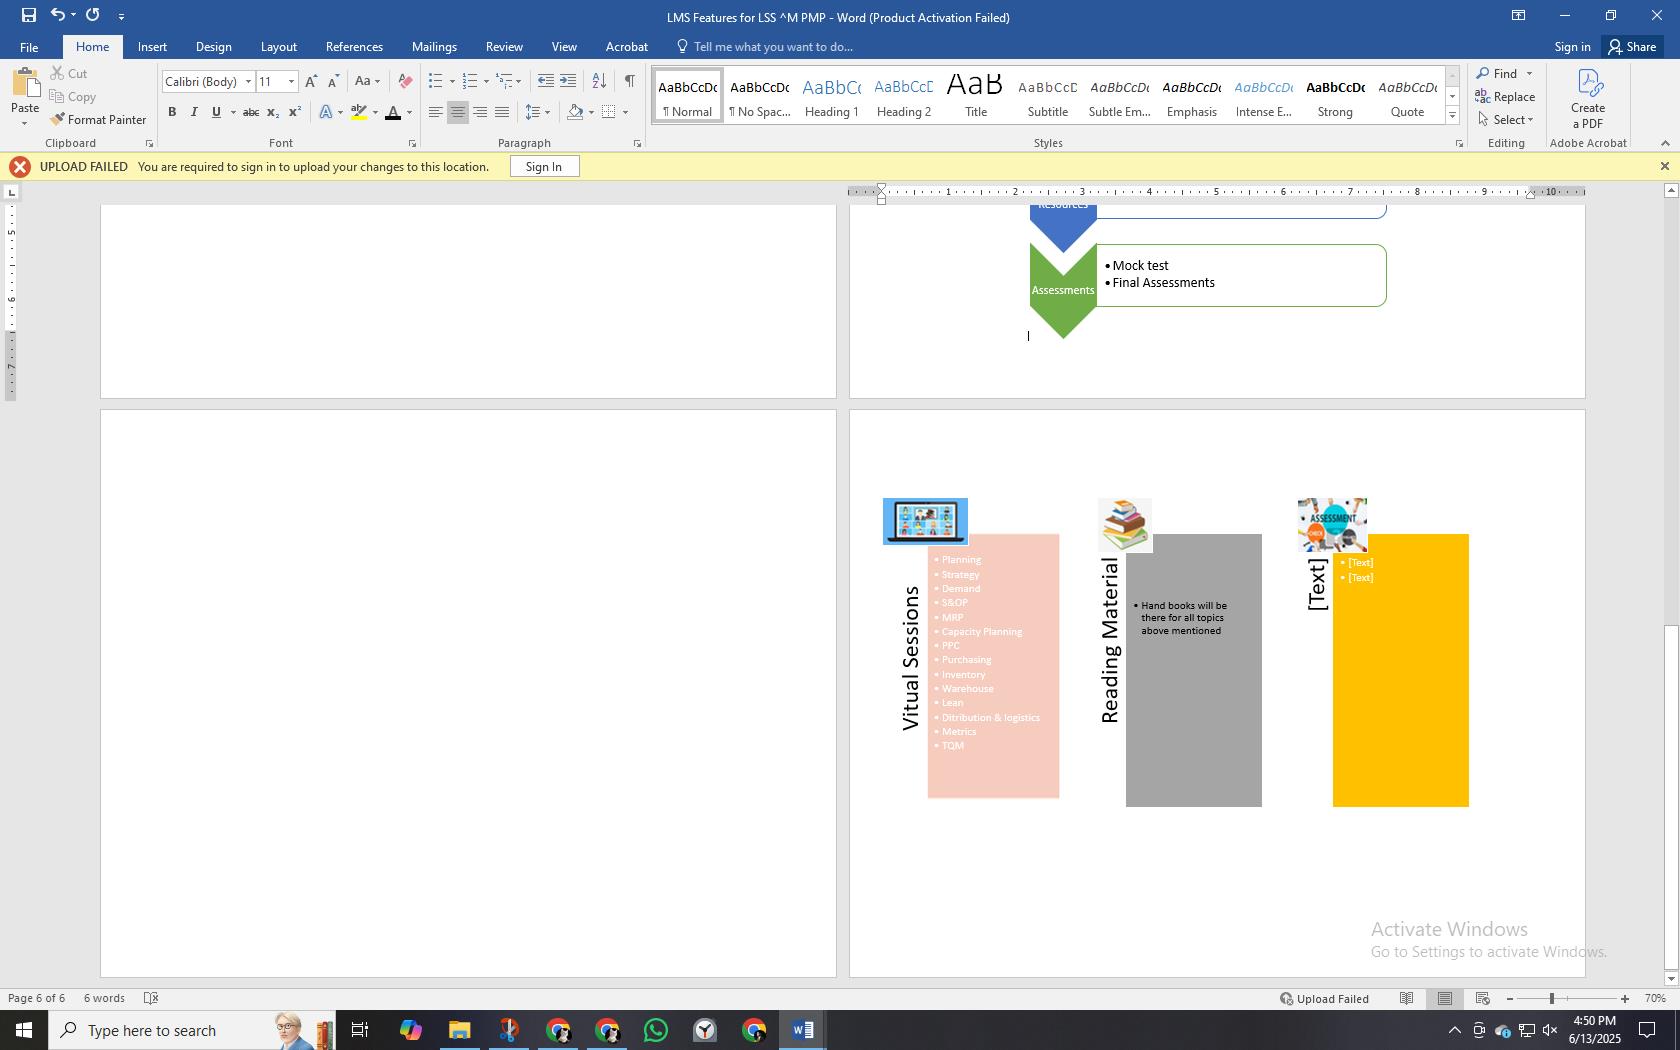Screen dimensions: 1680x1050
Task: Apply the Title style
Action: (x=976, y=96)
